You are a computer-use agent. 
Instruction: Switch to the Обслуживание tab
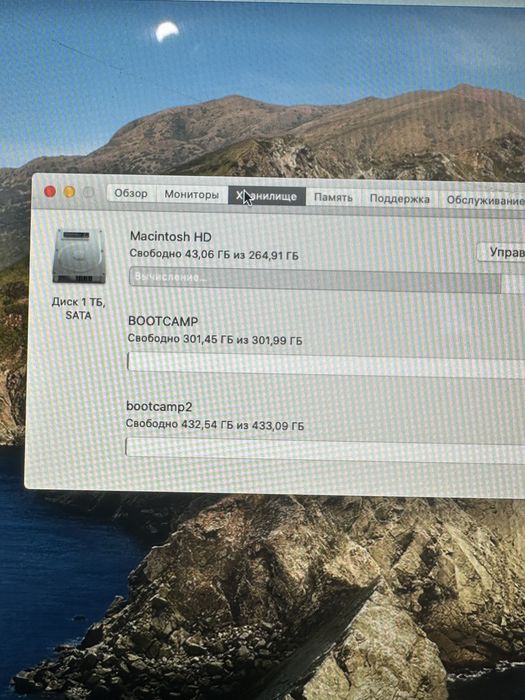[x=483, y=200]
